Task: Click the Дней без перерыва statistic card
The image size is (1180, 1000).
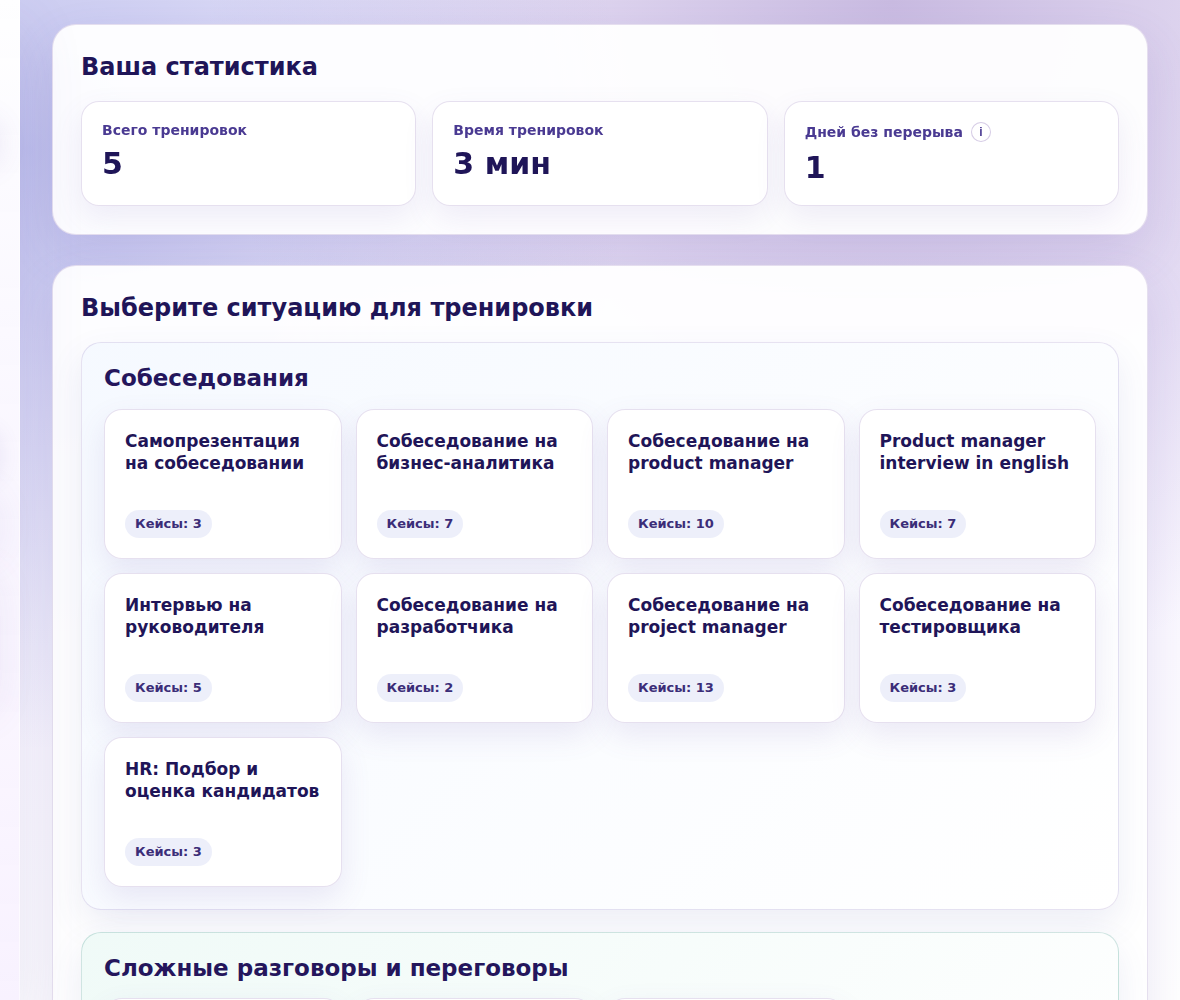Action: pyautogui.click(x=951, y=153)
